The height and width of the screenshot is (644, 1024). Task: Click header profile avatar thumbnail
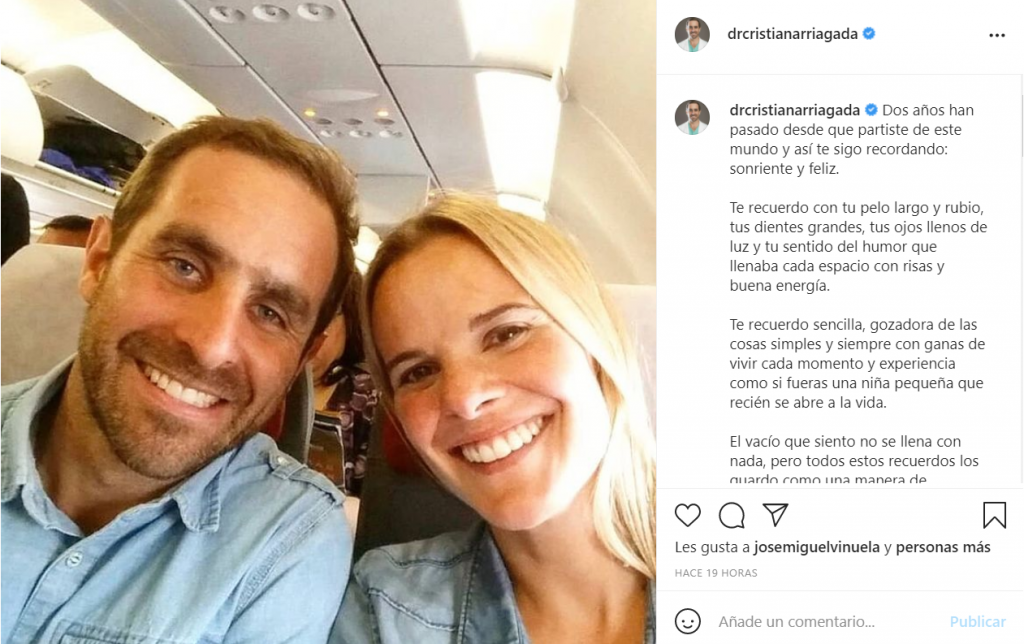click(692, 35)
